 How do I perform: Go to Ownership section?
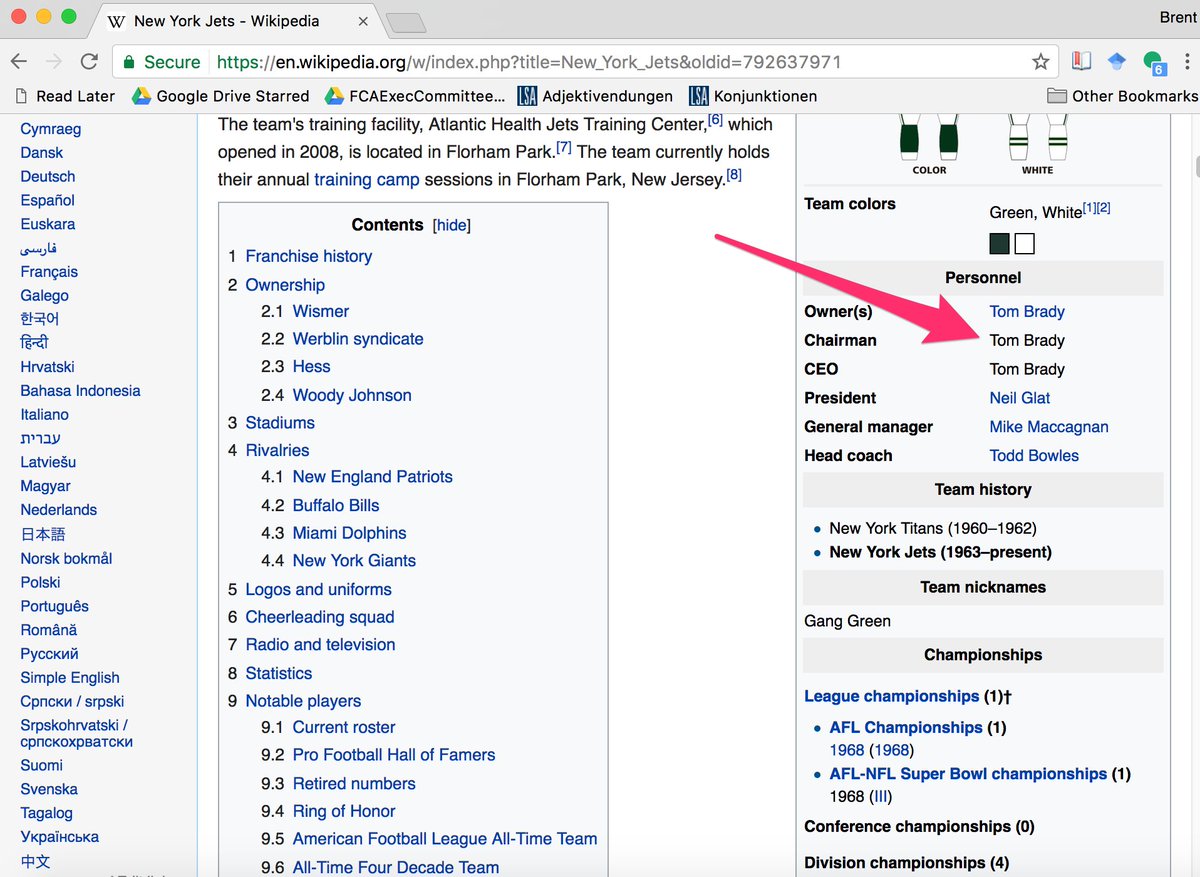click(285, 285)
